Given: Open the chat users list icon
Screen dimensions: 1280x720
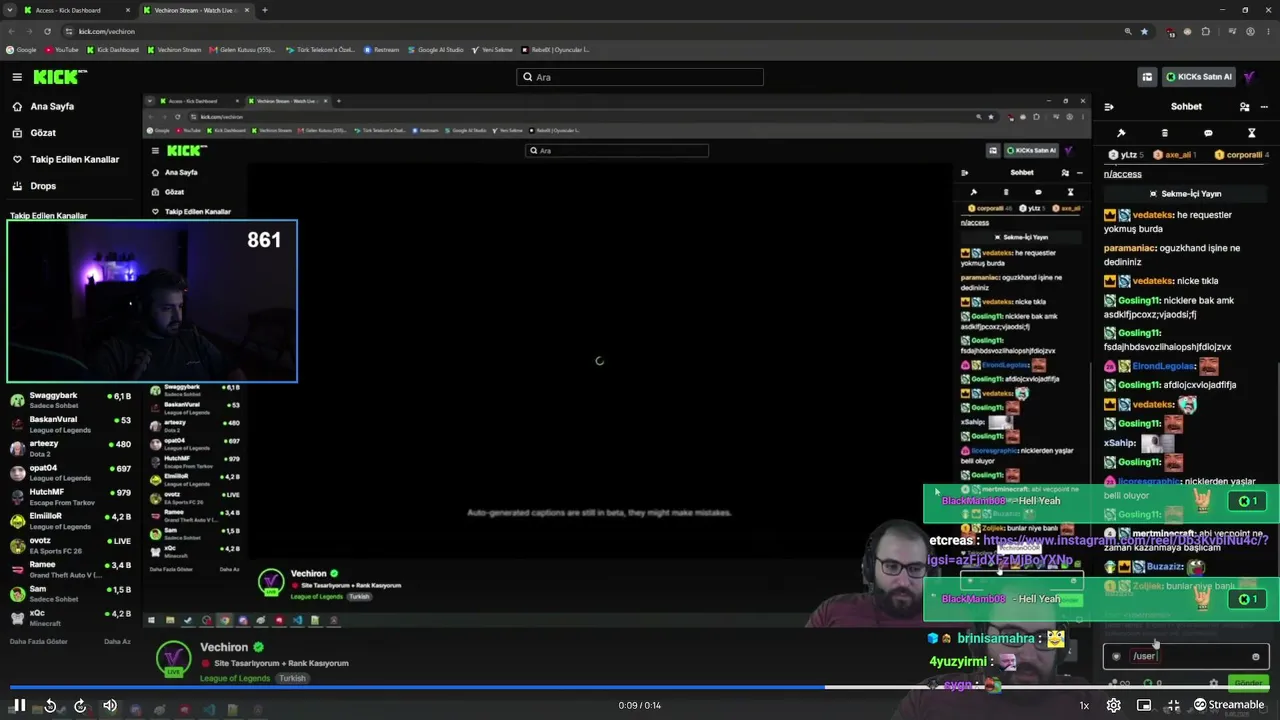Looking at the screenshot, I should click(1244, 107).
